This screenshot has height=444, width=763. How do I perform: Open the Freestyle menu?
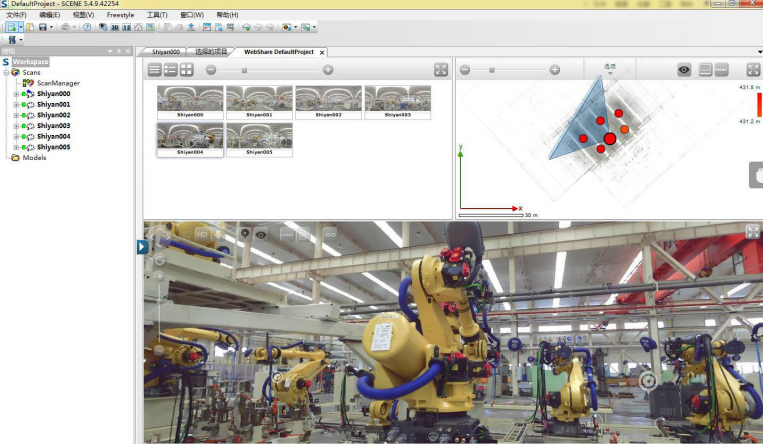click(120, 15)
